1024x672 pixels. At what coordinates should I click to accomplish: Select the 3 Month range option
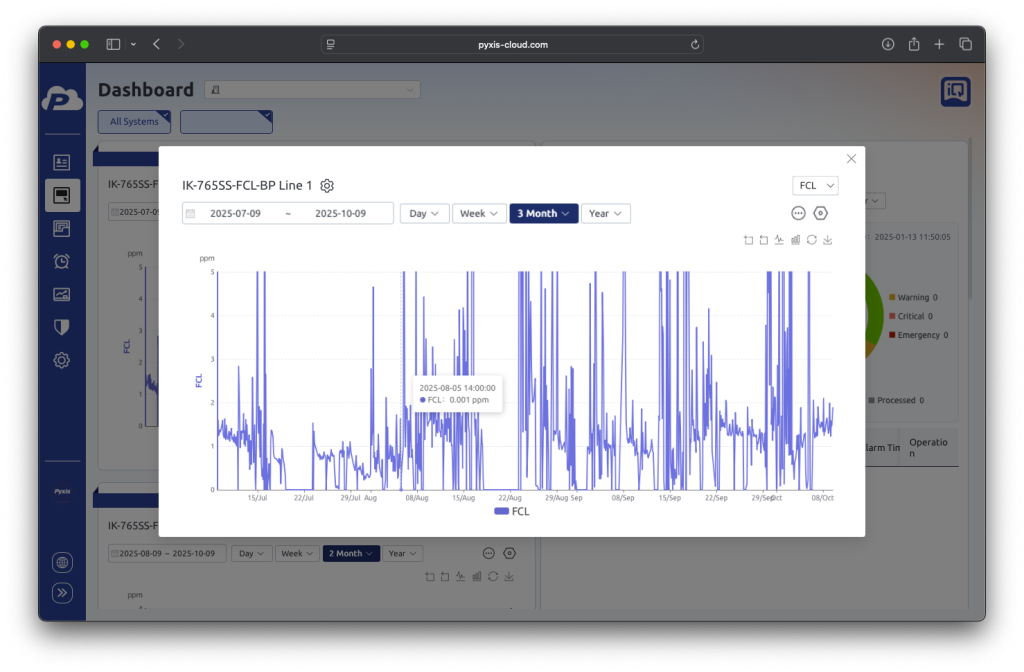click(543, 213)
